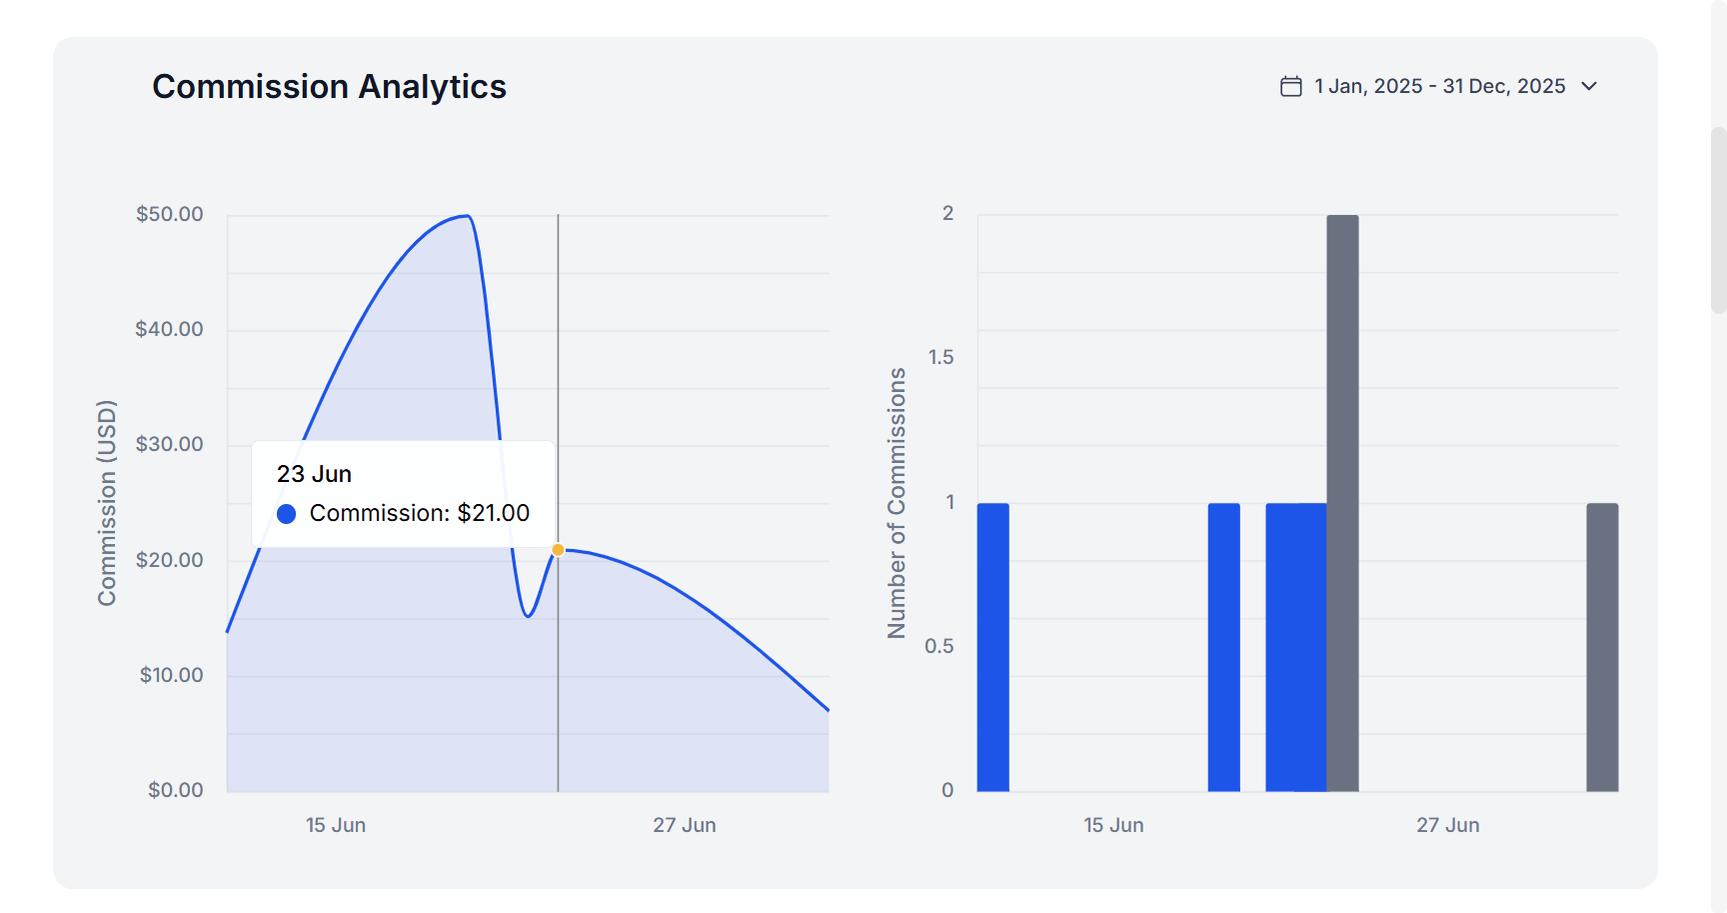Screen dimensions: 1727x913
Task: Click the calendar icon beside the date range
Action: pyautogui.click(x=1291, y=87)
